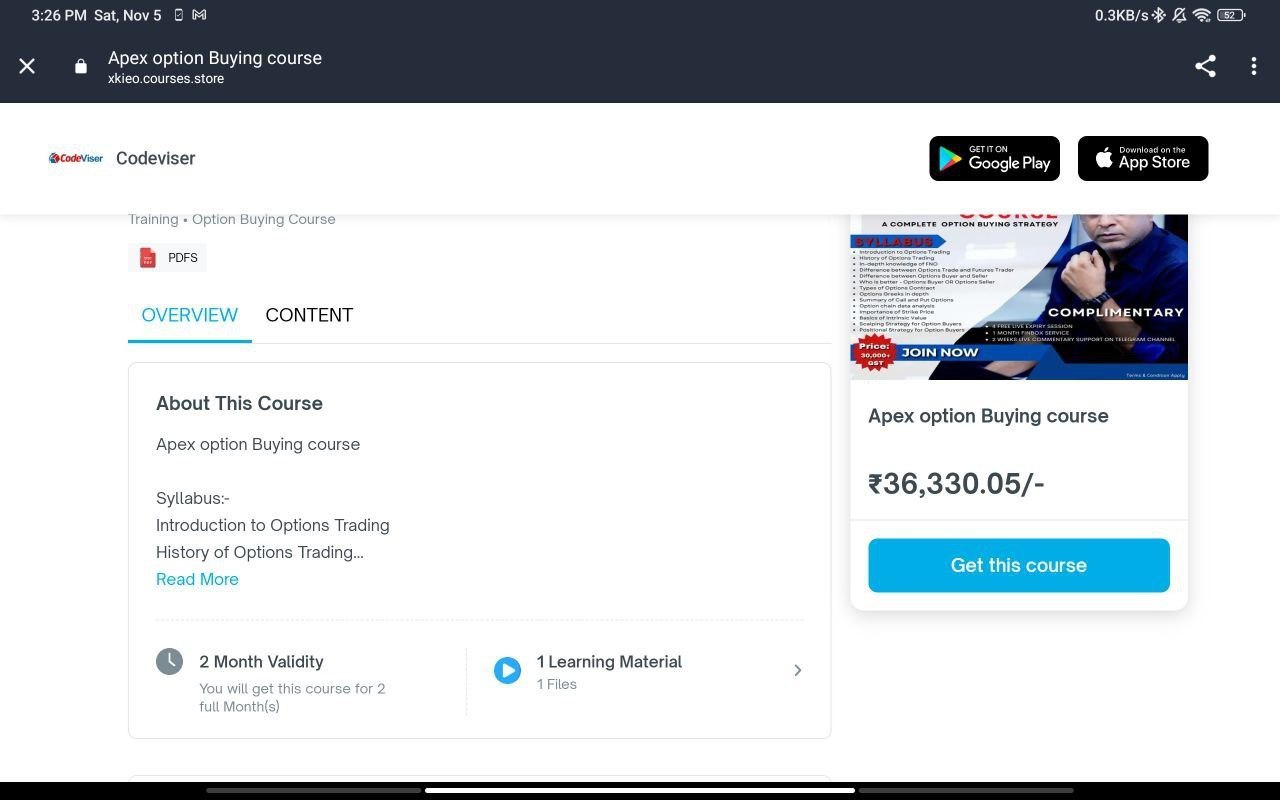Open the course banner thumbnail image

(x=1019, y=297)
